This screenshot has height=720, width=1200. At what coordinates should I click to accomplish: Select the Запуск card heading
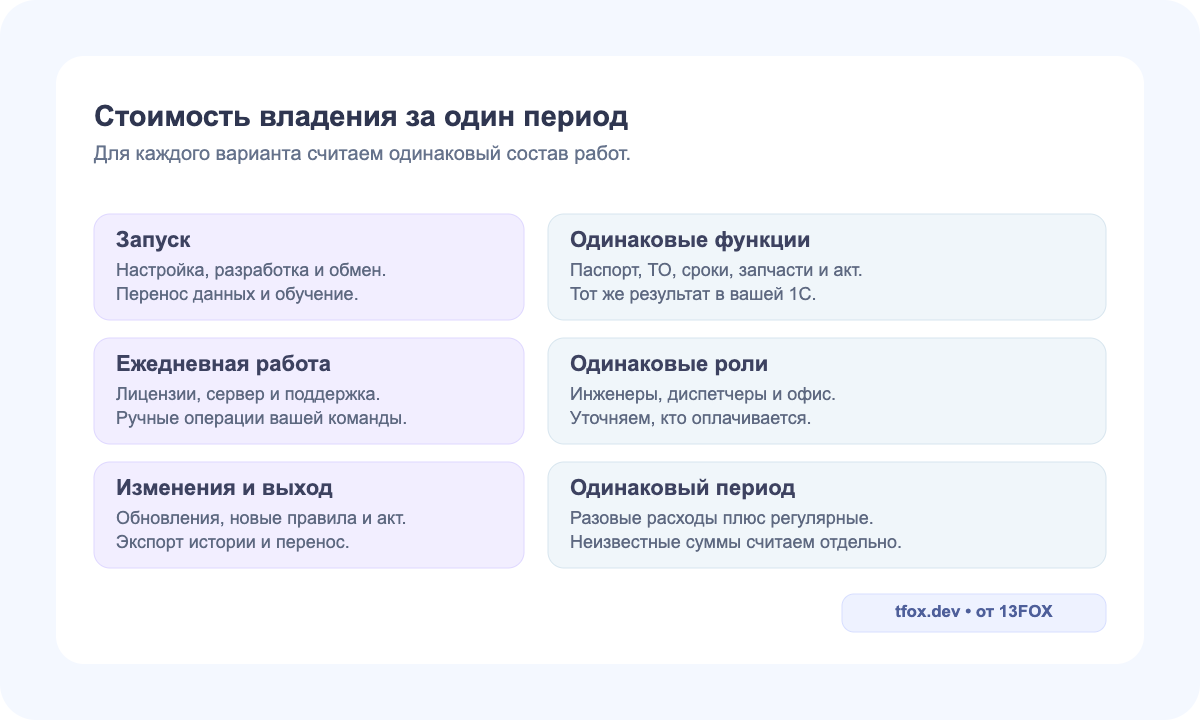[153, 240]
